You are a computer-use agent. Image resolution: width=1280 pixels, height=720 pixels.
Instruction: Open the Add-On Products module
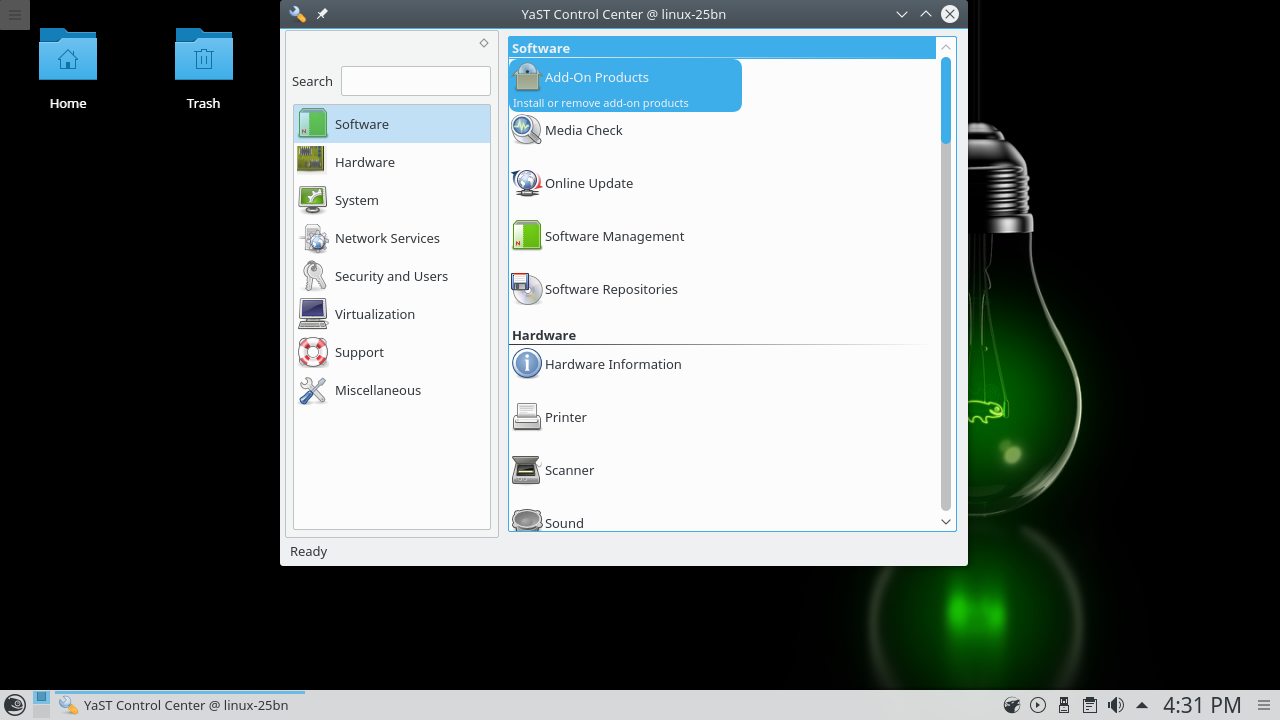[596, 78]
